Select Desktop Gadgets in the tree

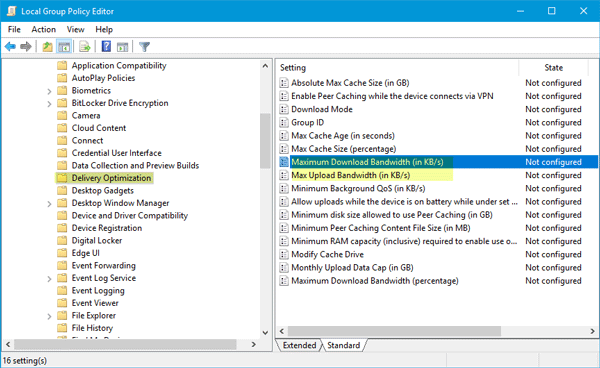[x=103, y=191]
